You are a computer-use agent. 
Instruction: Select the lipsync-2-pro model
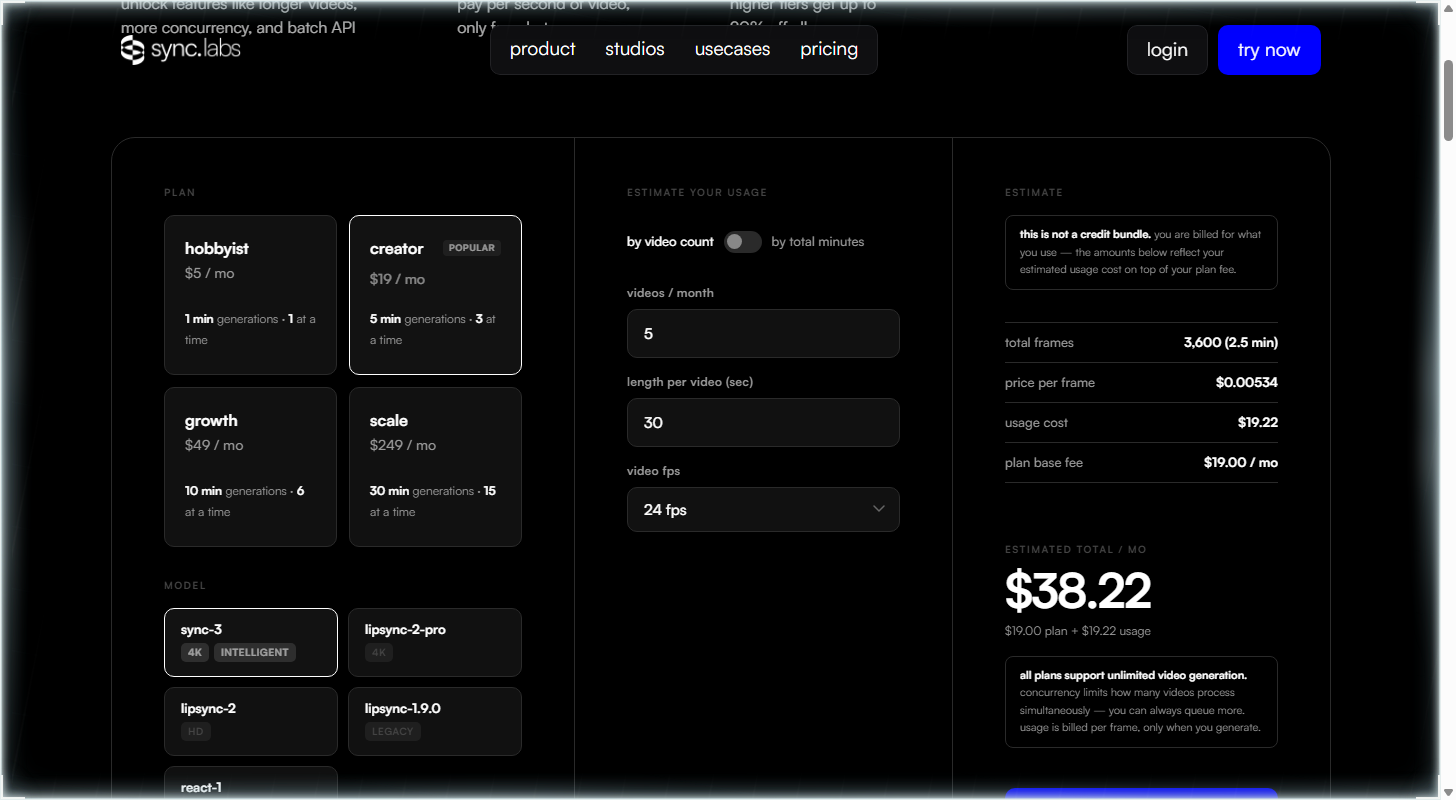(x=435, y=642)
